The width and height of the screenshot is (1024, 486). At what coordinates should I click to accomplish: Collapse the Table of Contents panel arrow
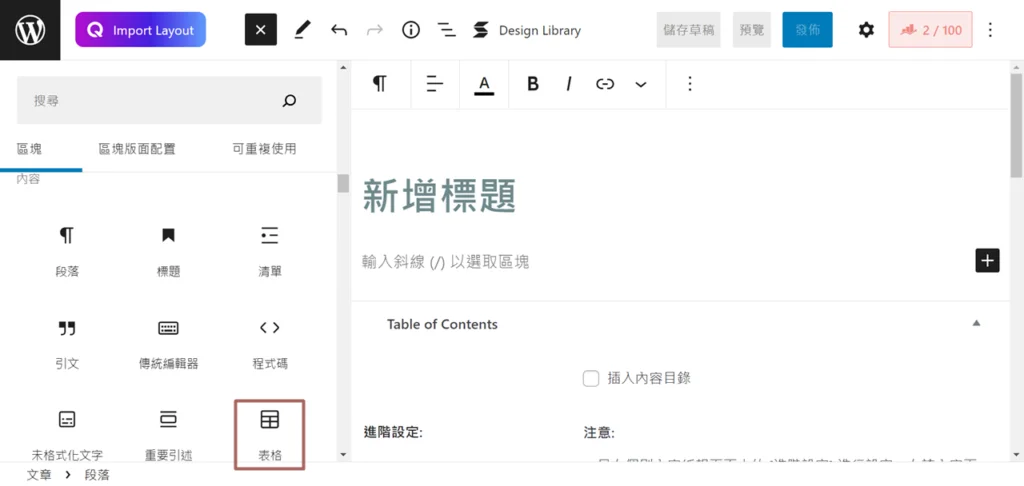pyautogui.click(x=976, y=323)
